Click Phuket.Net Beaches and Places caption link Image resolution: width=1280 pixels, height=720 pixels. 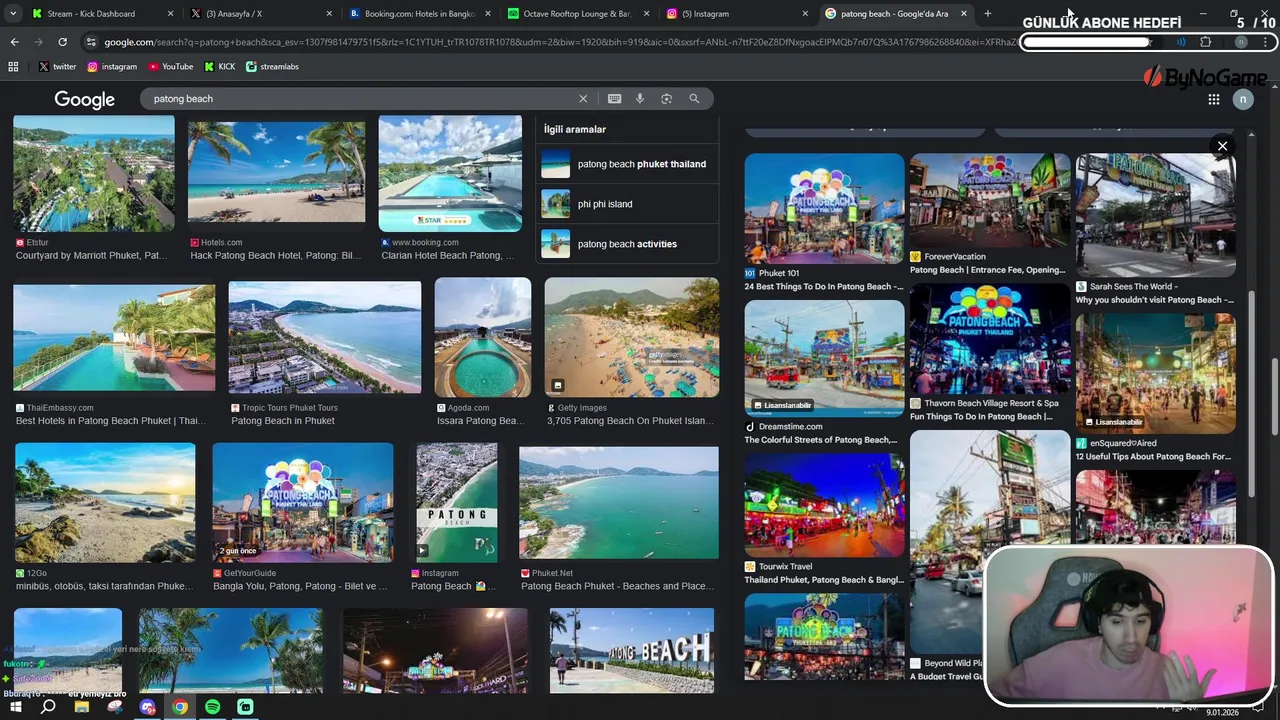(617, 586)
